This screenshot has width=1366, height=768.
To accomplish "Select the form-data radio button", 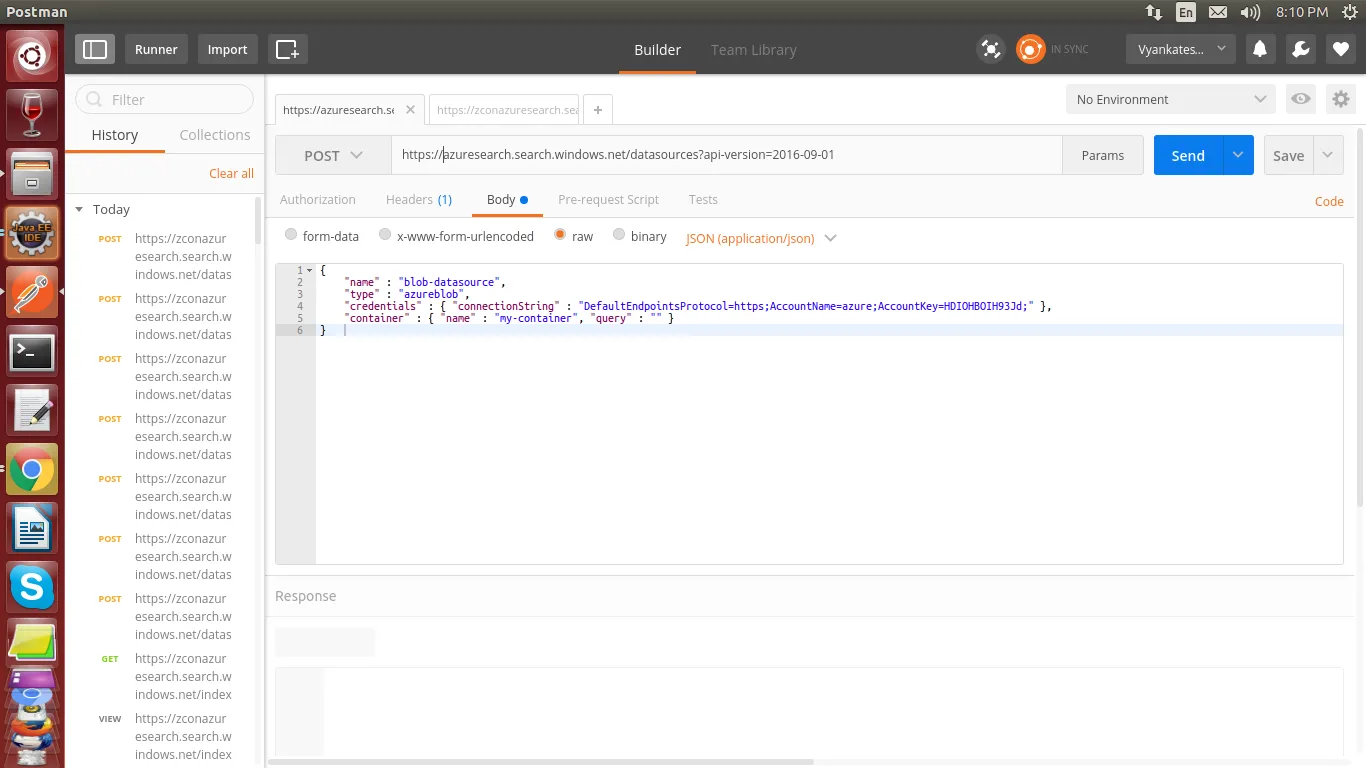I will [x=291, y=235].
